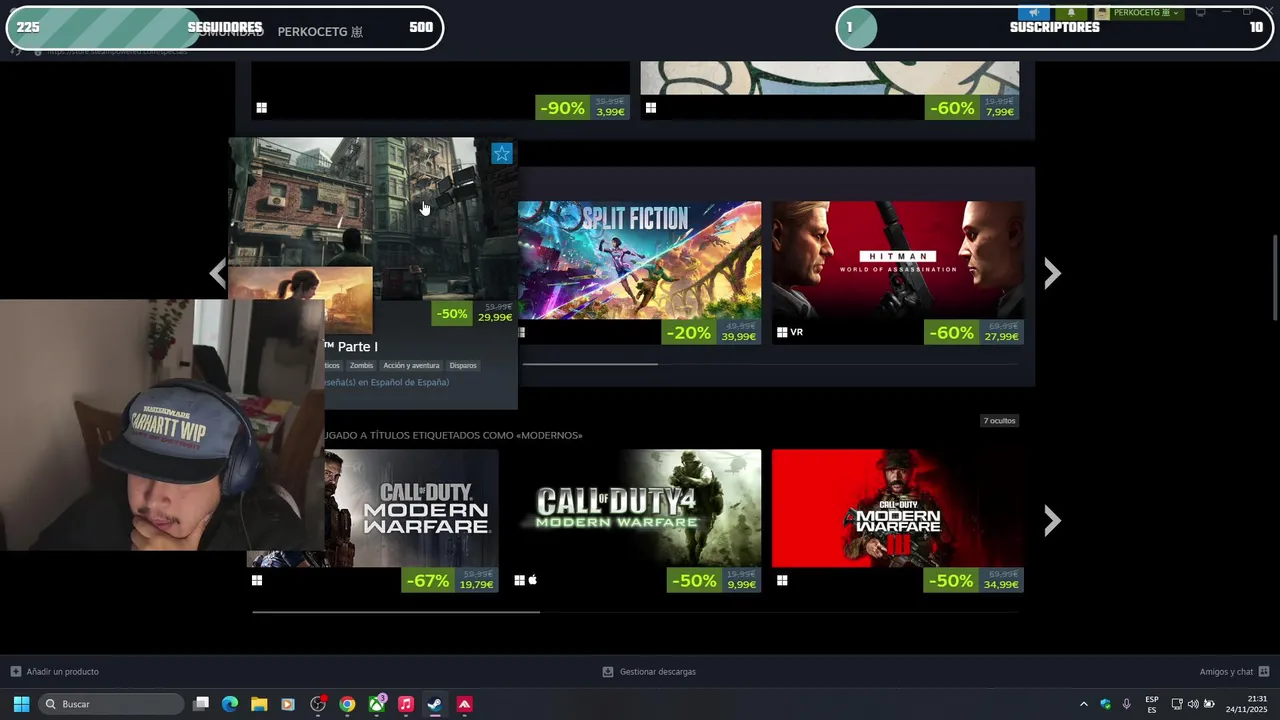Image resolution: width=1280 pixels, height=720 pixels.
Task: Open Task View in the taskbar
Action: point(201,704)
